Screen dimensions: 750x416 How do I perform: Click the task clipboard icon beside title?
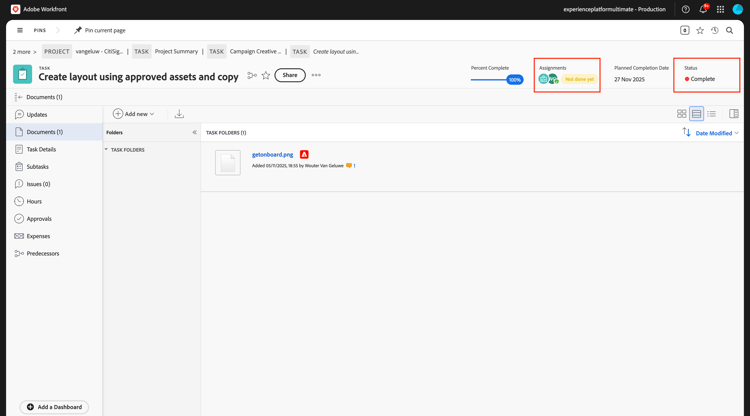click(22, 75)
